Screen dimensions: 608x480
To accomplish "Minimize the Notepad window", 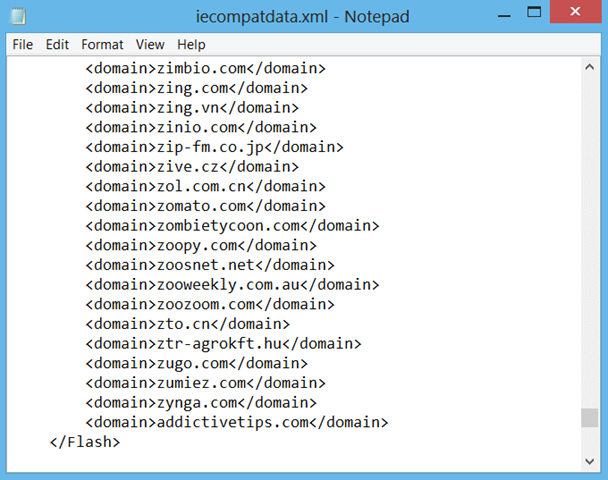I will [x=504, y=15].
